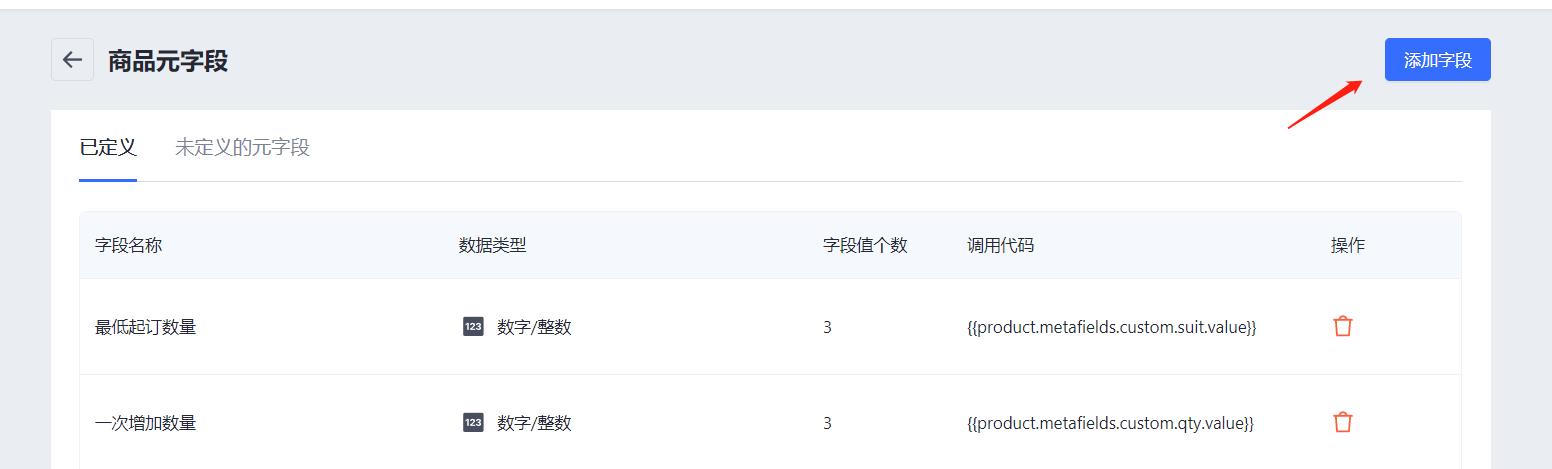Viewport: 1552px width, 469px height.
Task: Click the 操作 column header
Action: (1347, 245)
